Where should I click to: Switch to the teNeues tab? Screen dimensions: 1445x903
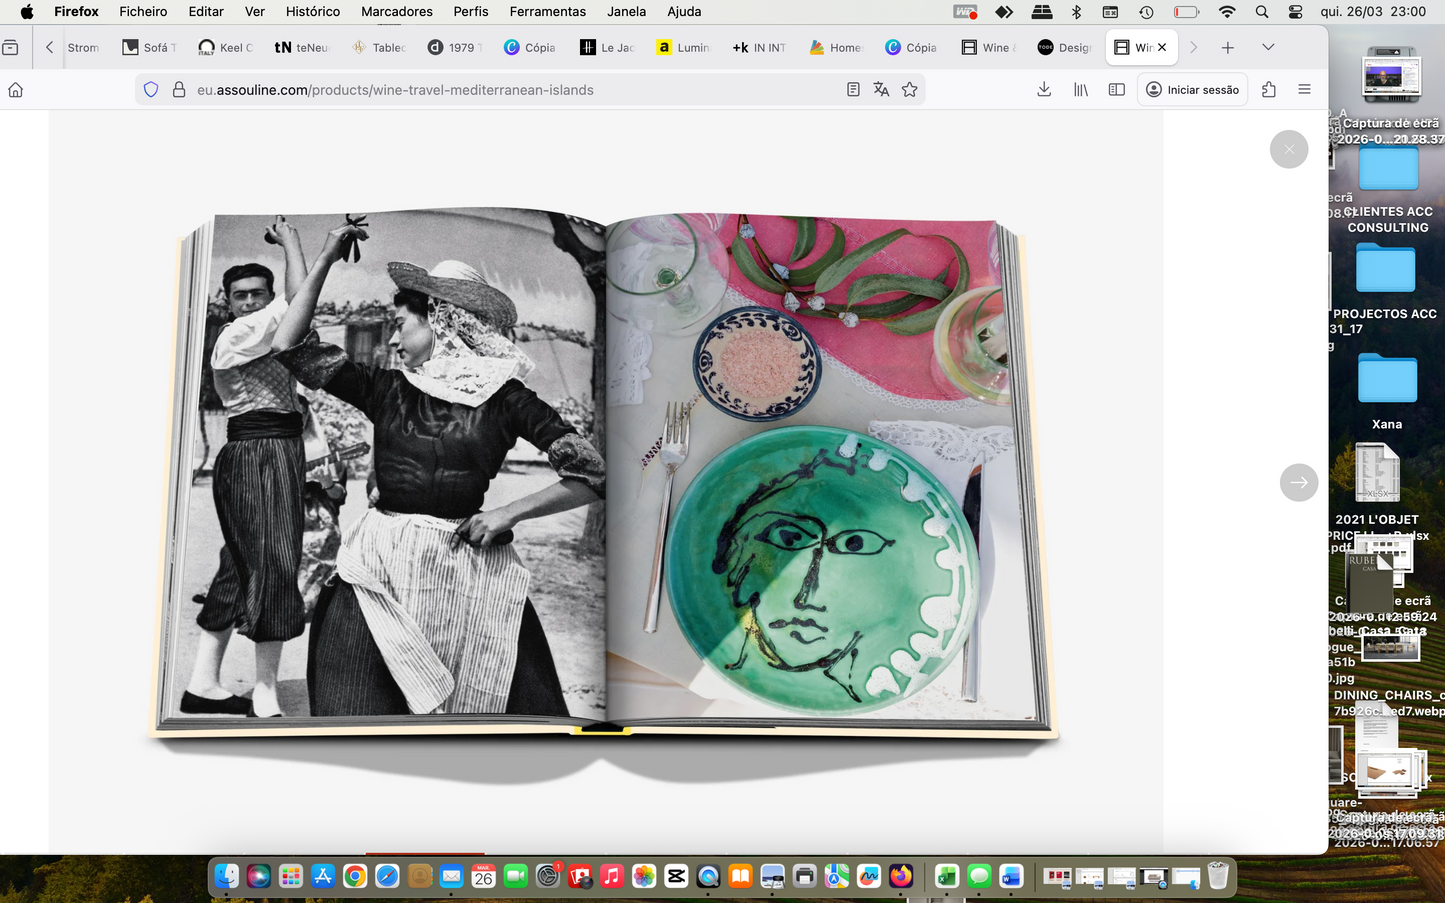coord(302,47)
